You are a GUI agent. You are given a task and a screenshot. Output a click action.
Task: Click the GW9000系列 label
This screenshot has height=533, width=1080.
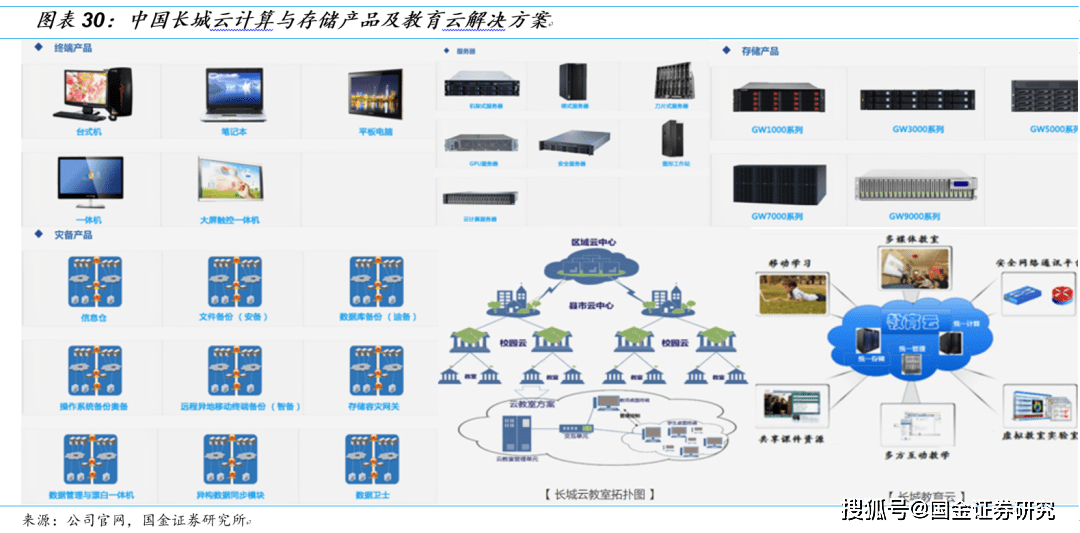[x=915, y=216]
